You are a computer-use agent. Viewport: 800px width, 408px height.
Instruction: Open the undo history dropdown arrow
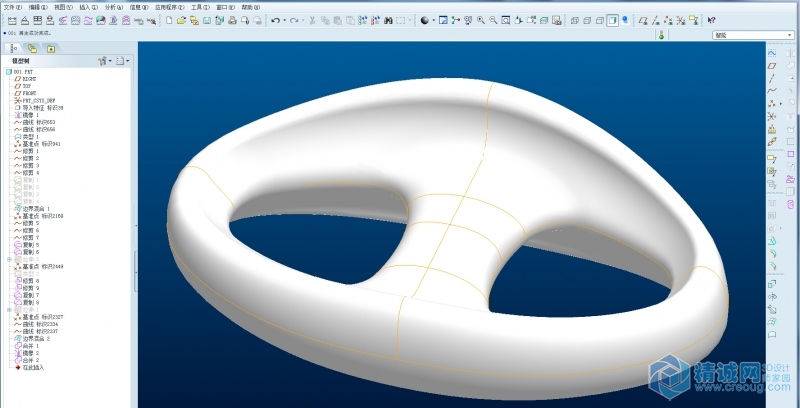point(283,20)
